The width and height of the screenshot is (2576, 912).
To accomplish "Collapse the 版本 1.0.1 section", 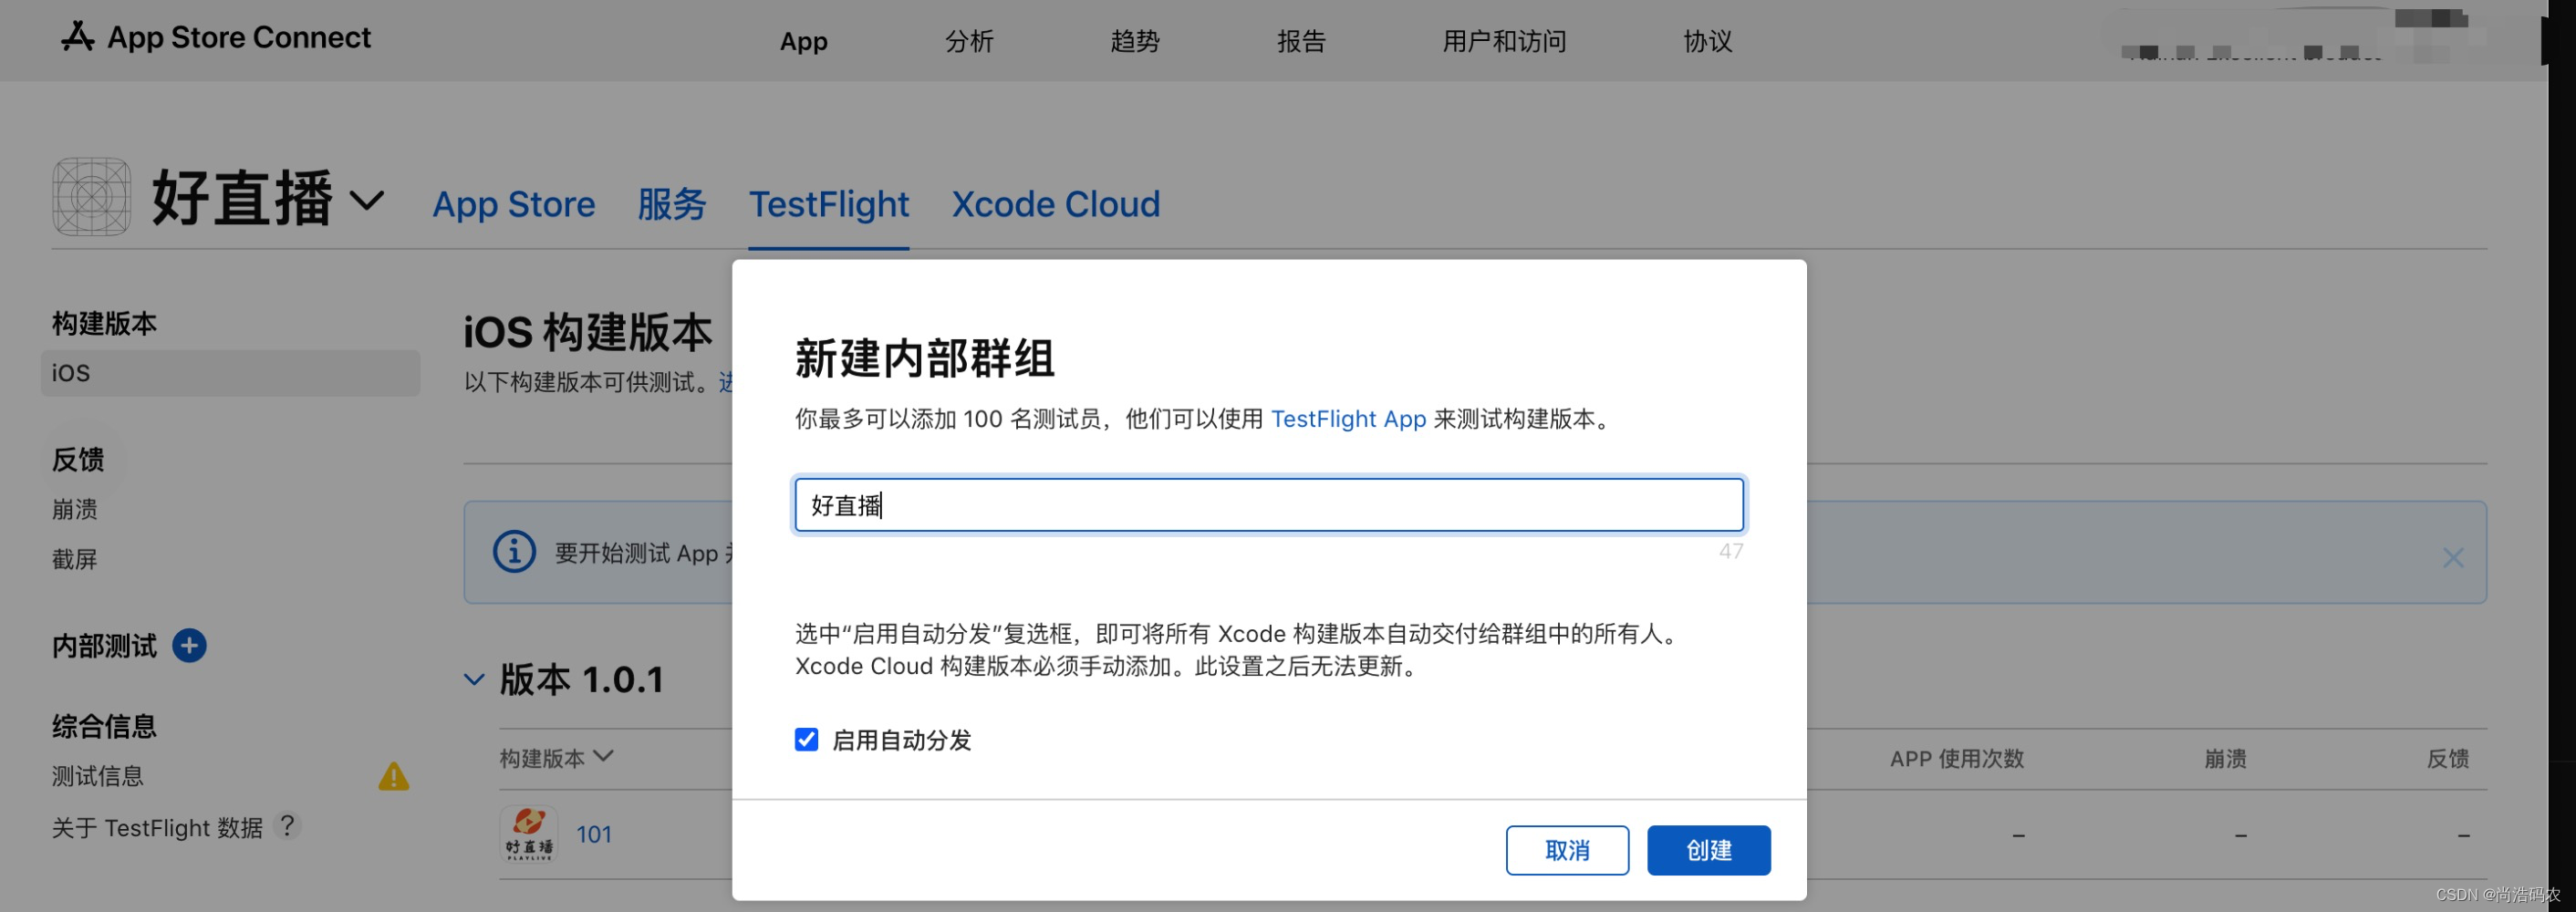I will pos(474,679).
